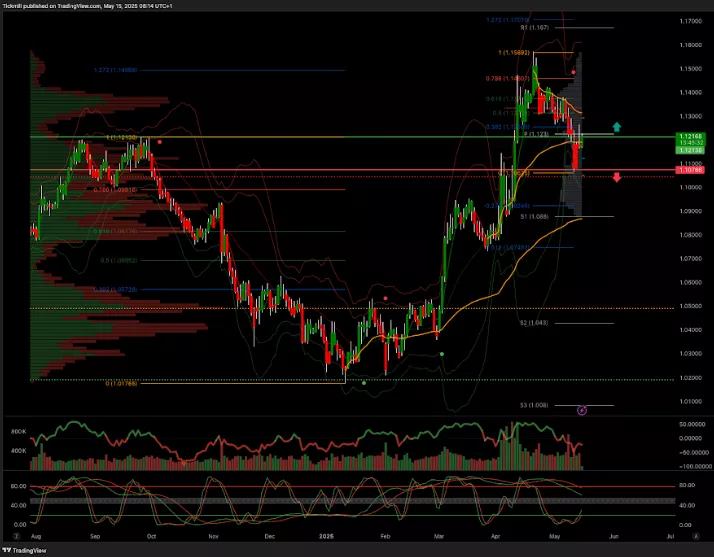
Task: Click the red dot above the April high
Action: click(573, 72)
